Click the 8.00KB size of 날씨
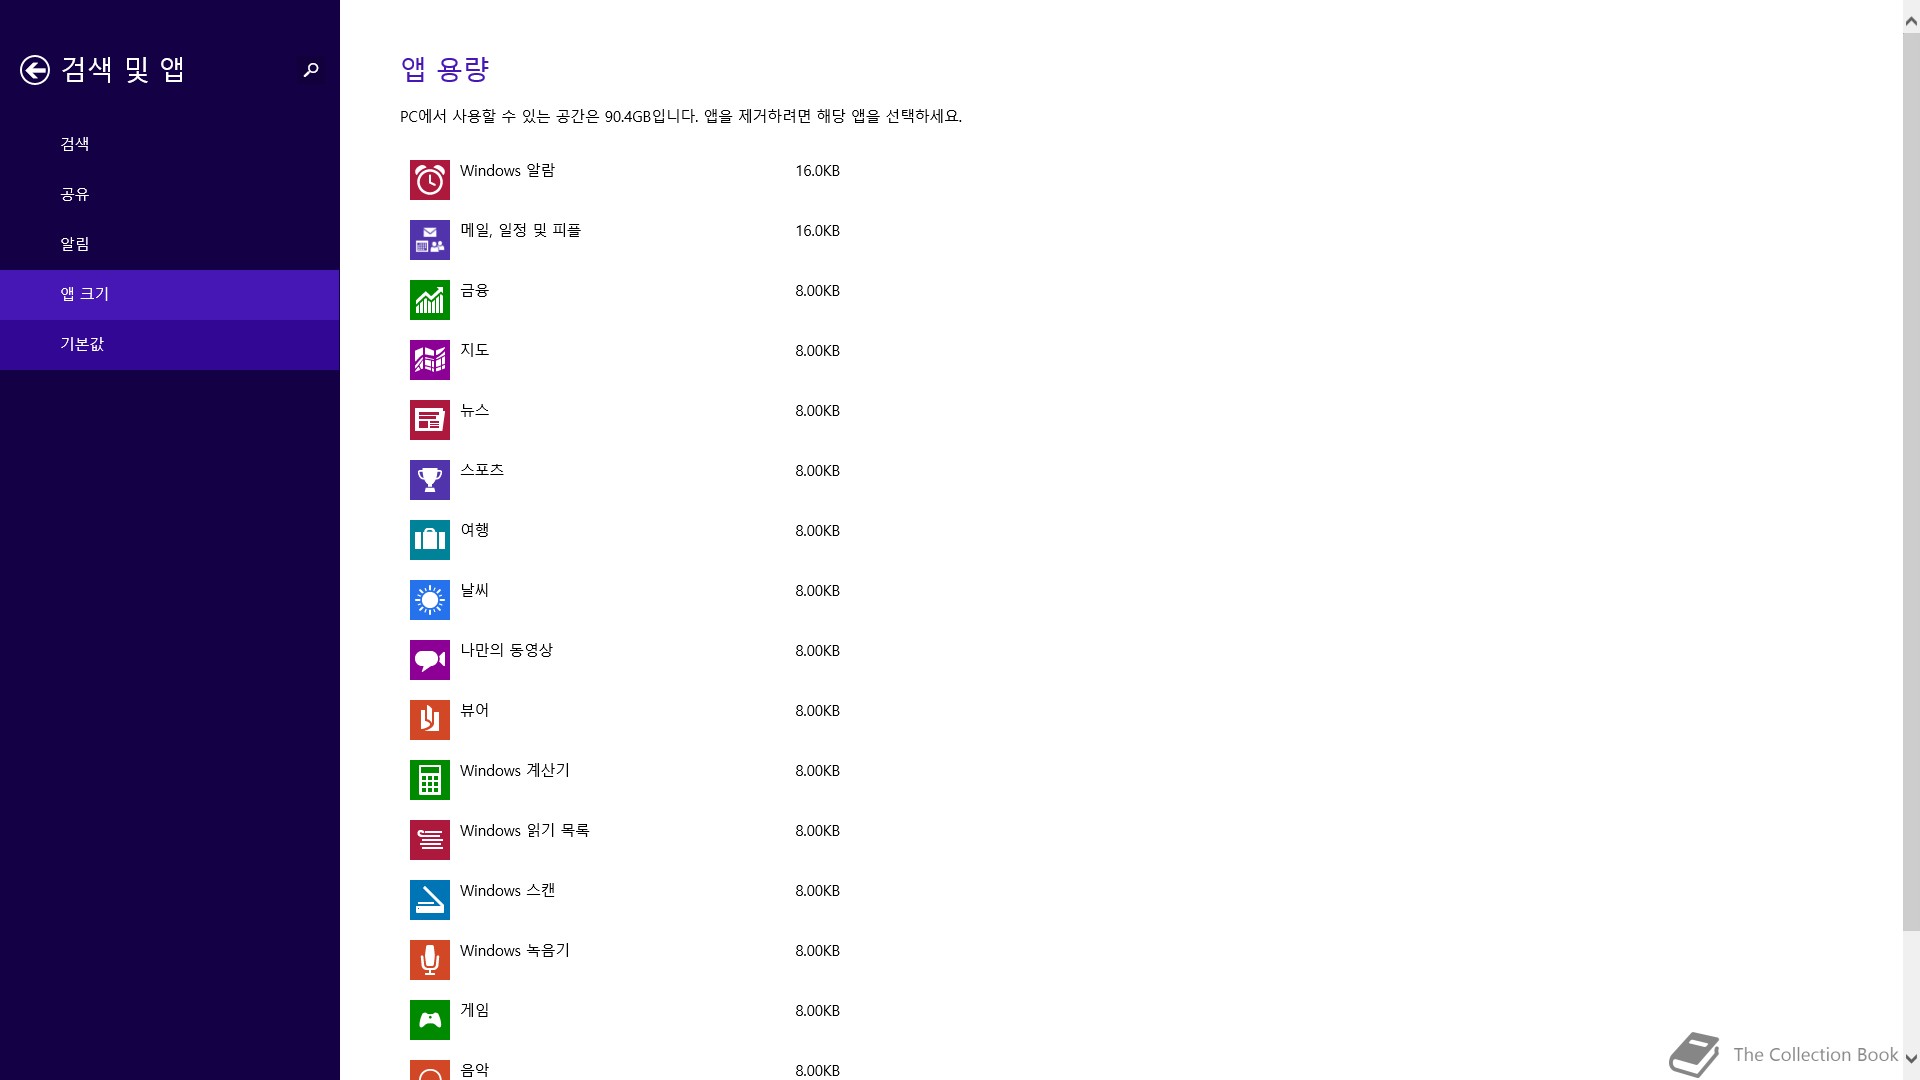 click(x=818, y=591)
